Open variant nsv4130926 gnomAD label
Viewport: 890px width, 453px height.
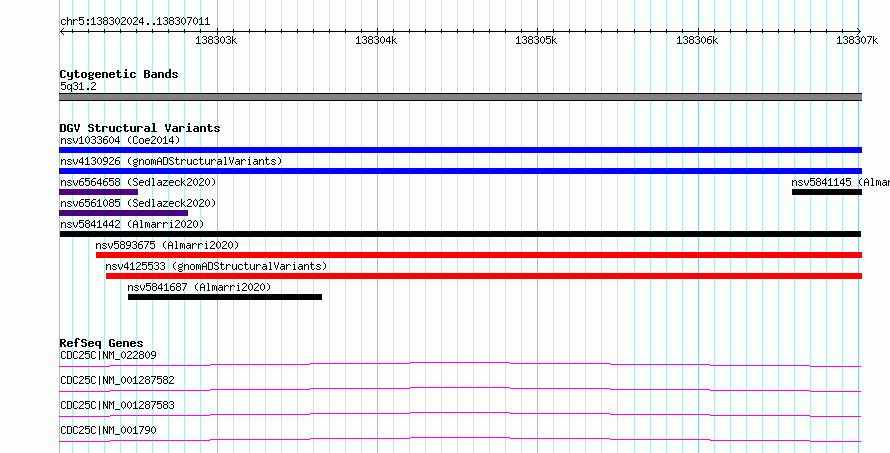(171, 161)
